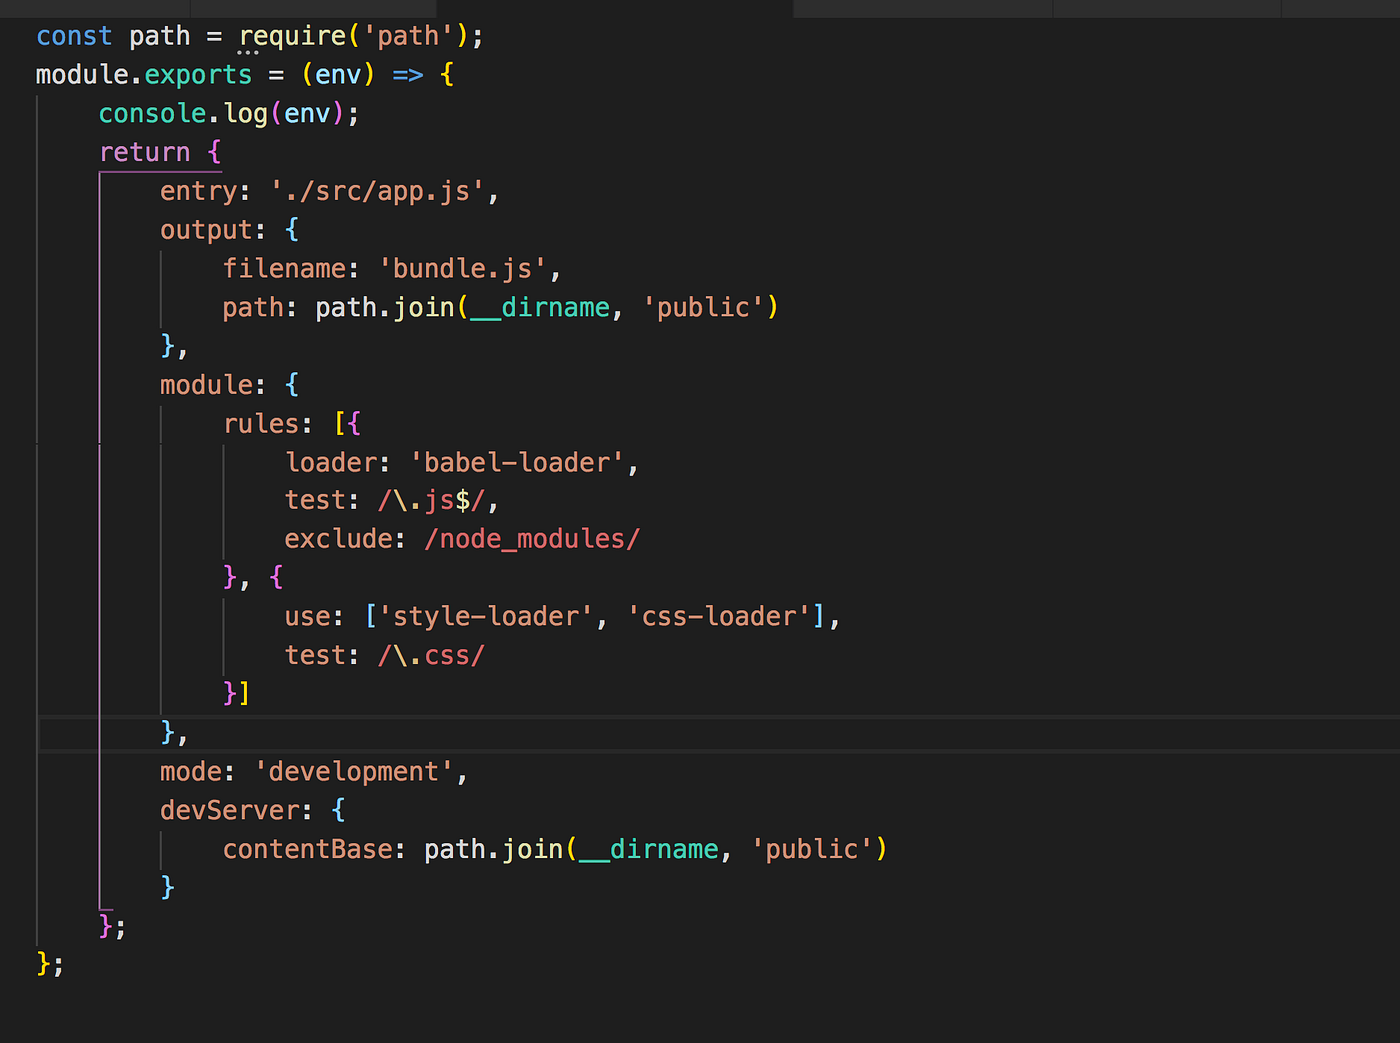Select the /\.js$/ regex
The width and height of the screenshot is (1400, 1043).
(x=431, y=500)
